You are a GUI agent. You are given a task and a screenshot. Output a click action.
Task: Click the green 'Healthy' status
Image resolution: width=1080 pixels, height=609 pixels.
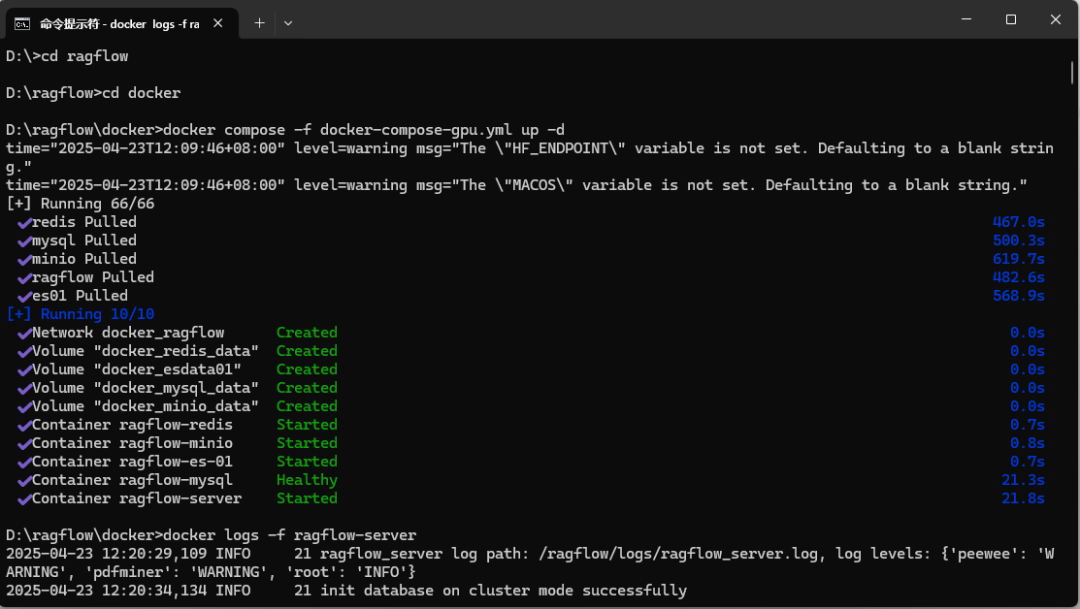click(x=307, y=480)
